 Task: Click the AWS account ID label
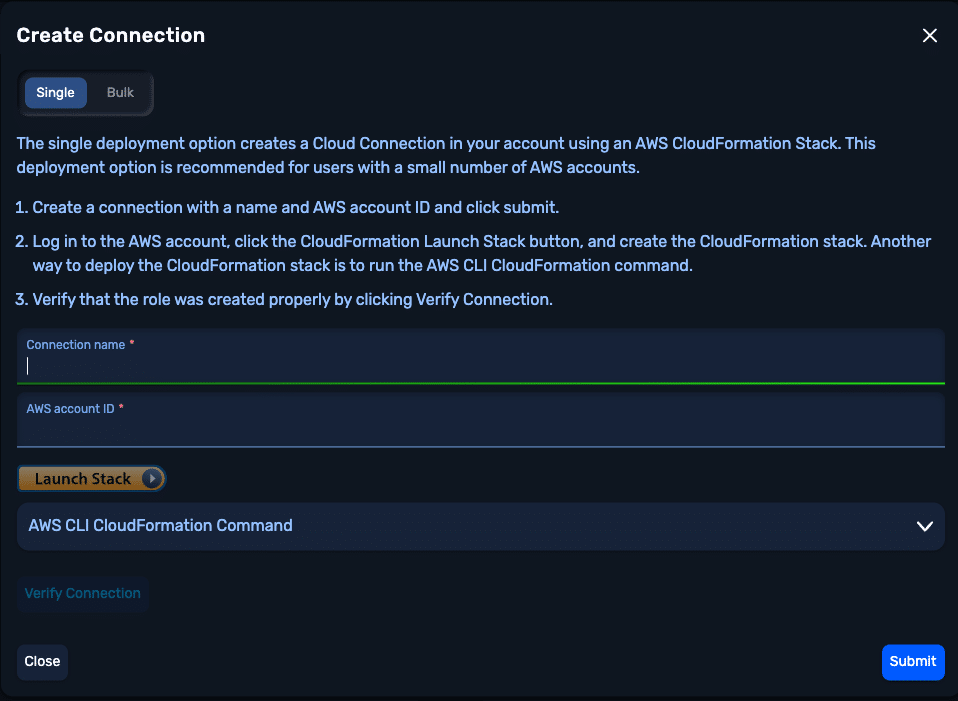pyautogui.click(x=70, y=409)
